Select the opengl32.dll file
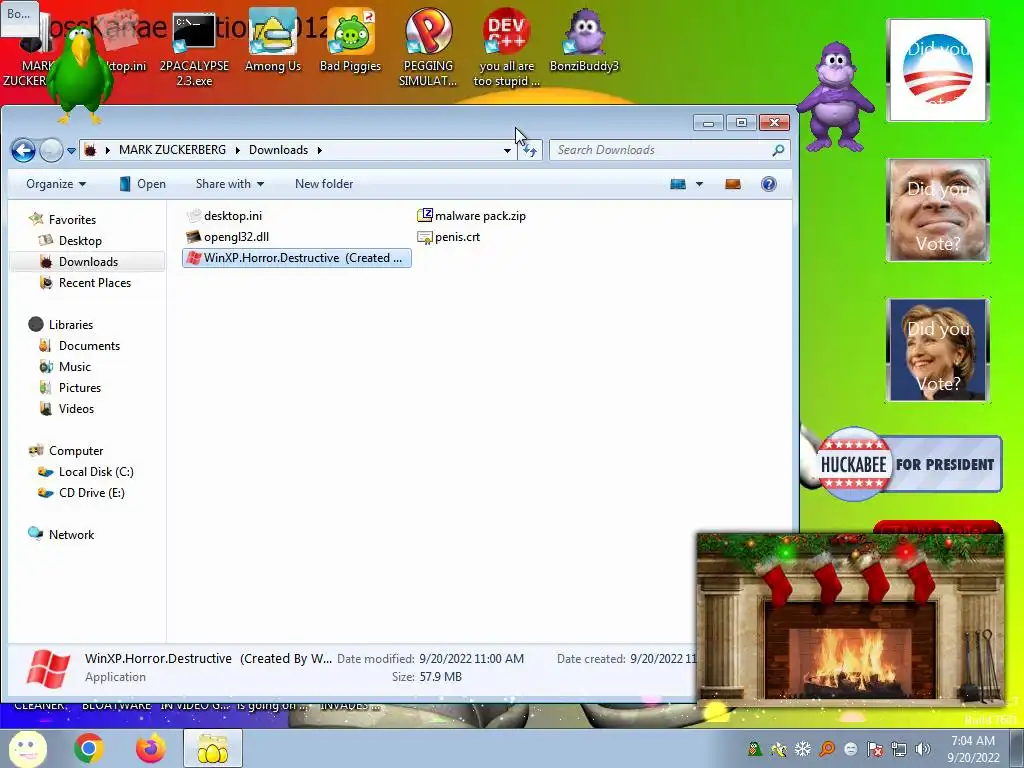Viewport: 1024px width, 768px height. tap(228, 237)
